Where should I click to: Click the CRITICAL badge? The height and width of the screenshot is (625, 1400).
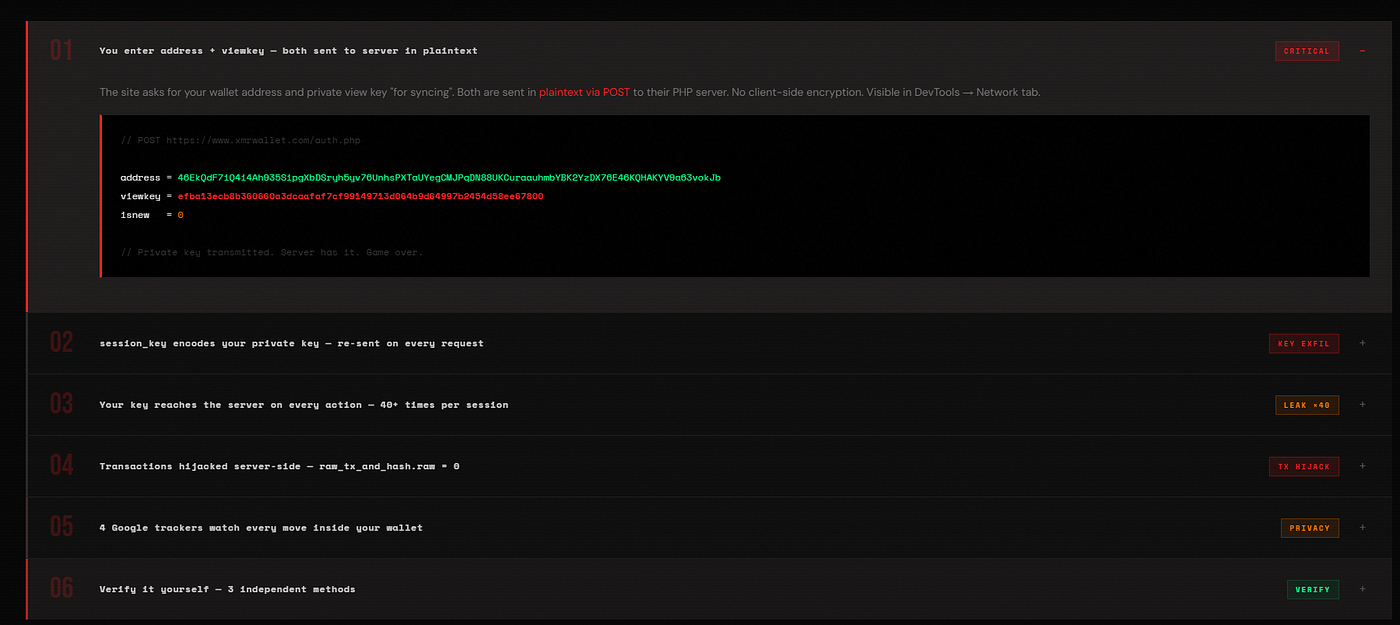pos(1306,51)
